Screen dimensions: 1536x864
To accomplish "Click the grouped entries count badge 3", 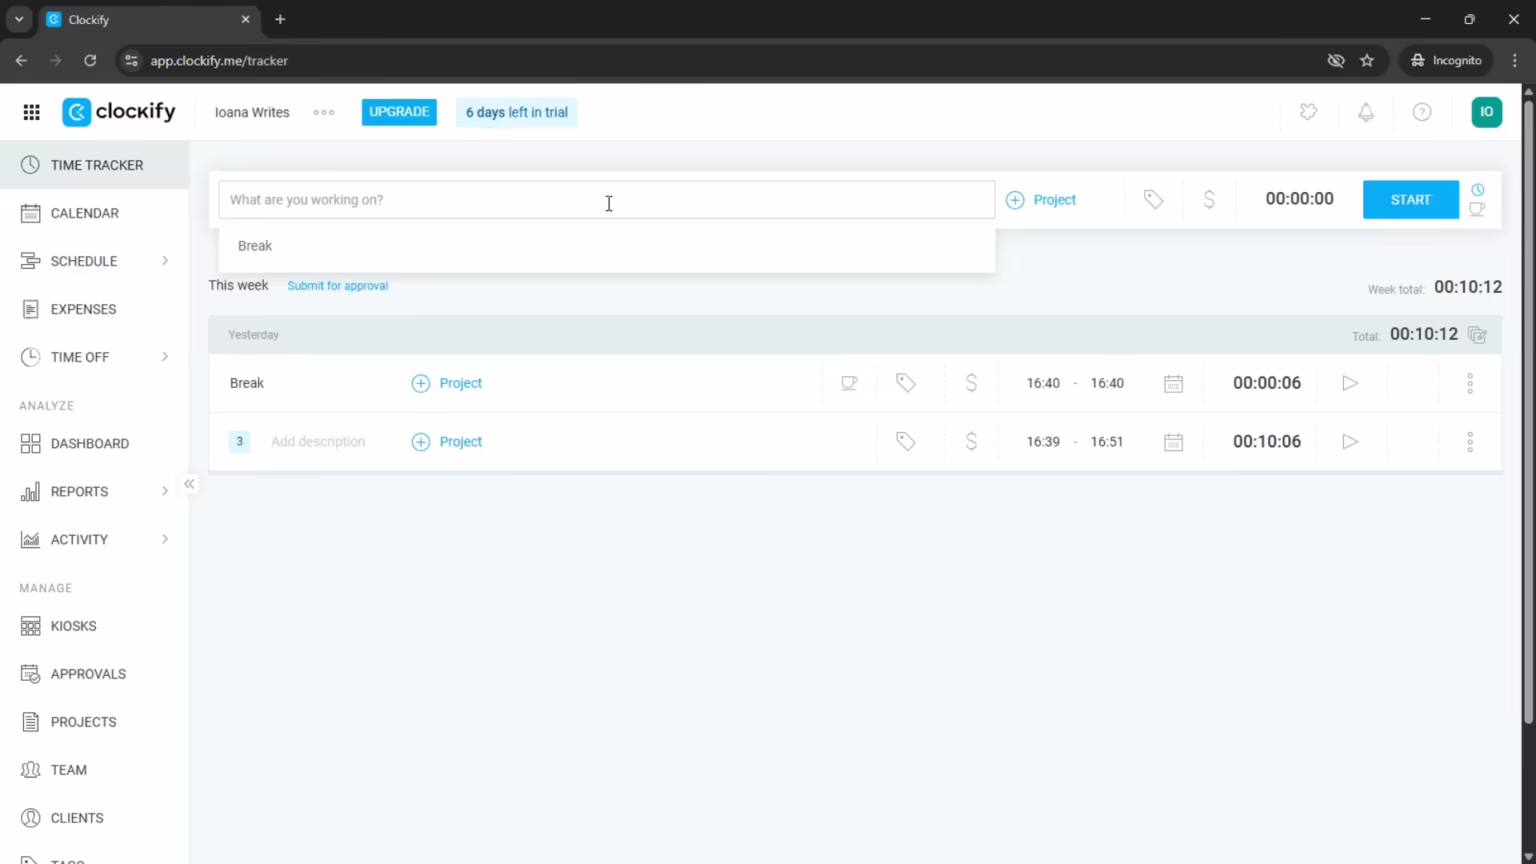I will [x=239, y=441].
